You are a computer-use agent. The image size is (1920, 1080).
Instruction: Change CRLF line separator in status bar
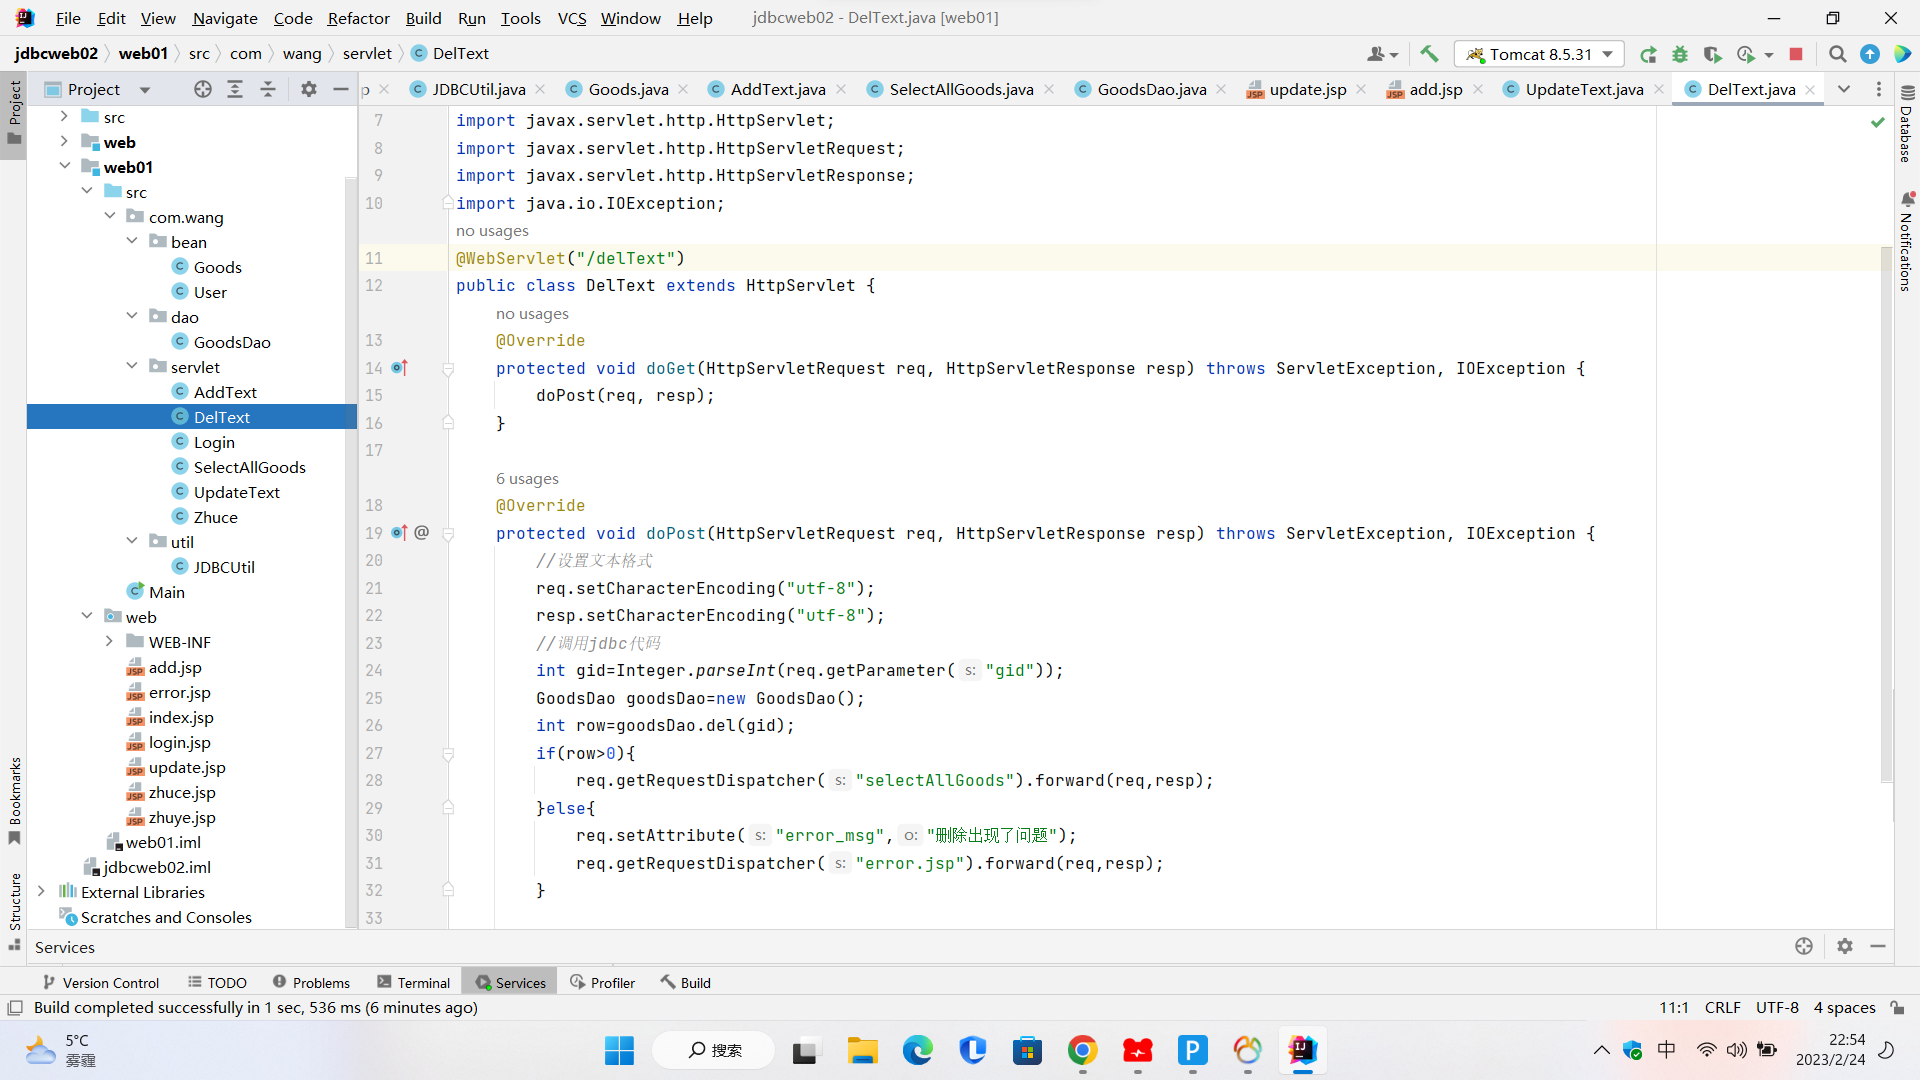coord(1722,1007)
